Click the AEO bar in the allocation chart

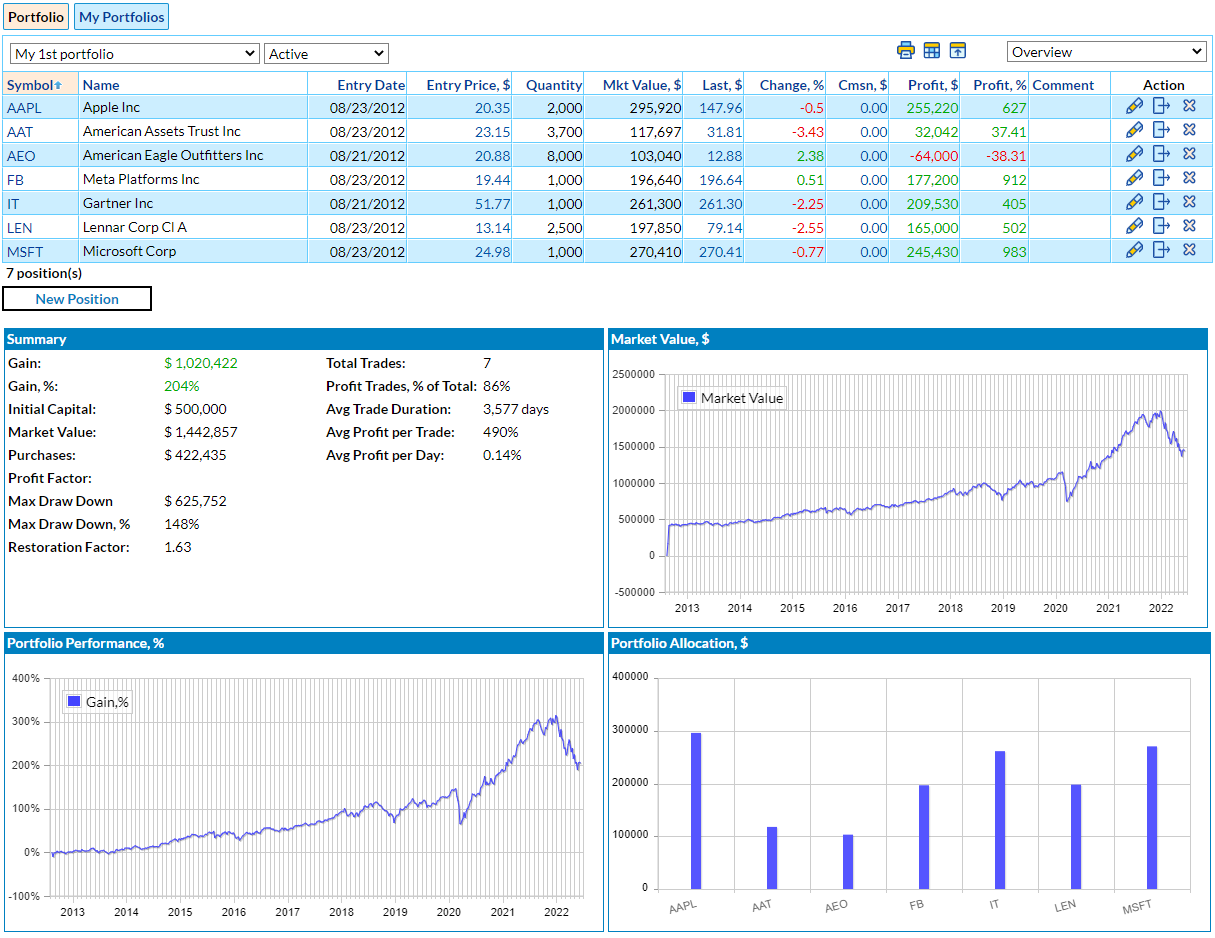pyautogui.click(x=848, y=862)
